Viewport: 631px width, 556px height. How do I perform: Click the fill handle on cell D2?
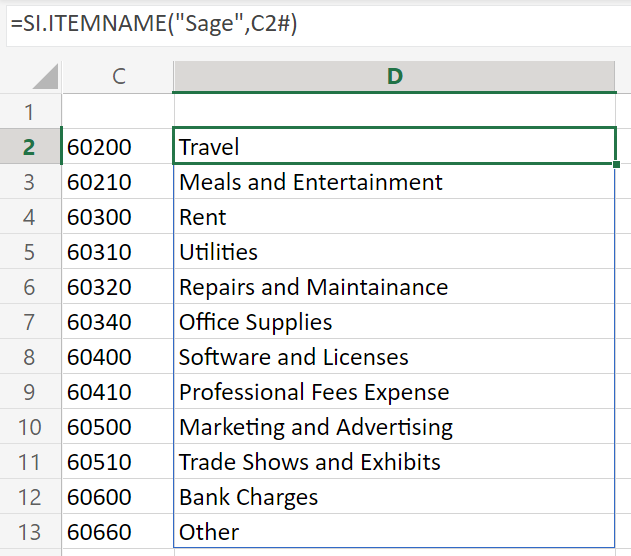(616, 164)
